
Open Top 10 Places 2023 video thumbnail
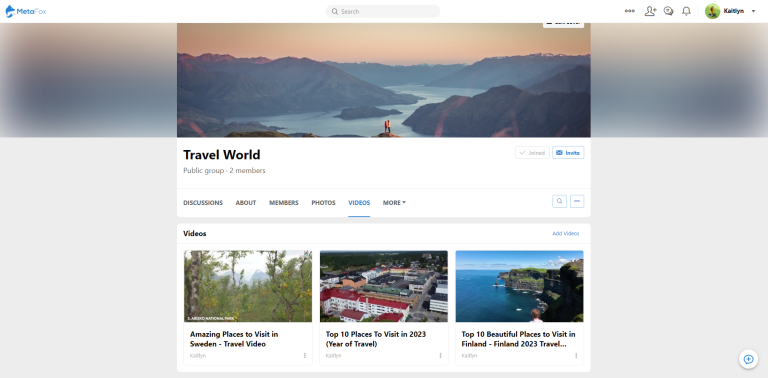click(384, 286)
